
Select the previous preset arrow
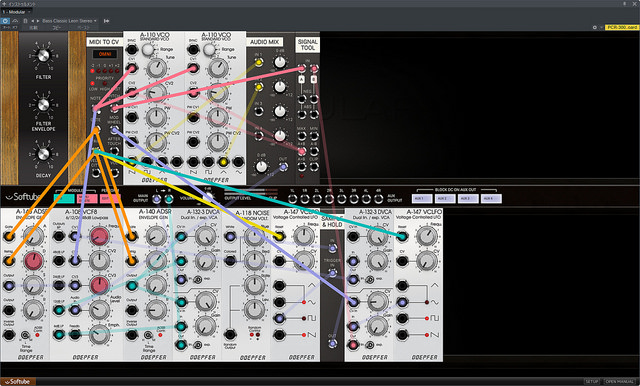(33, 21)
